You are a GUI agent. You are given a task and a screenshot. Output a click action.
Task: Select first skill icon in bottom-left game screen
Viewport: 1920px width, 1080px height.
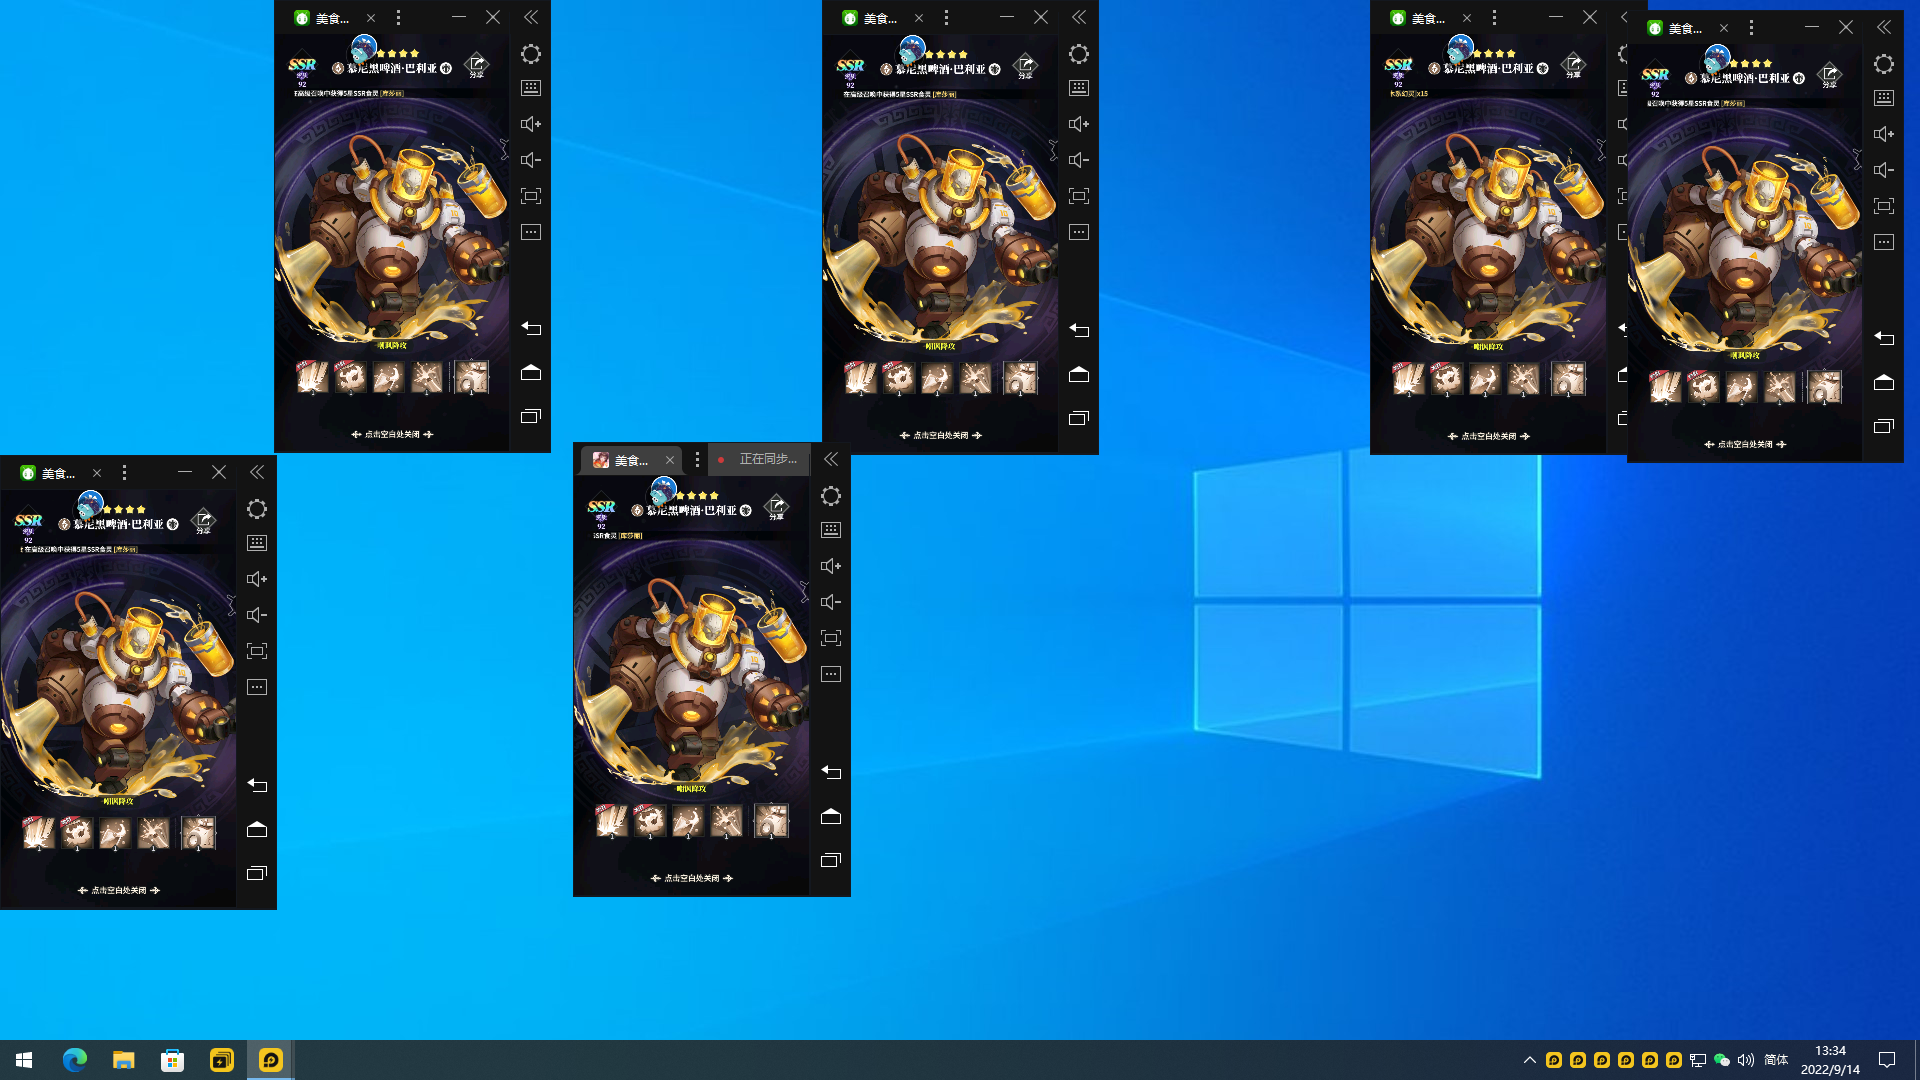tap(38, 832)
